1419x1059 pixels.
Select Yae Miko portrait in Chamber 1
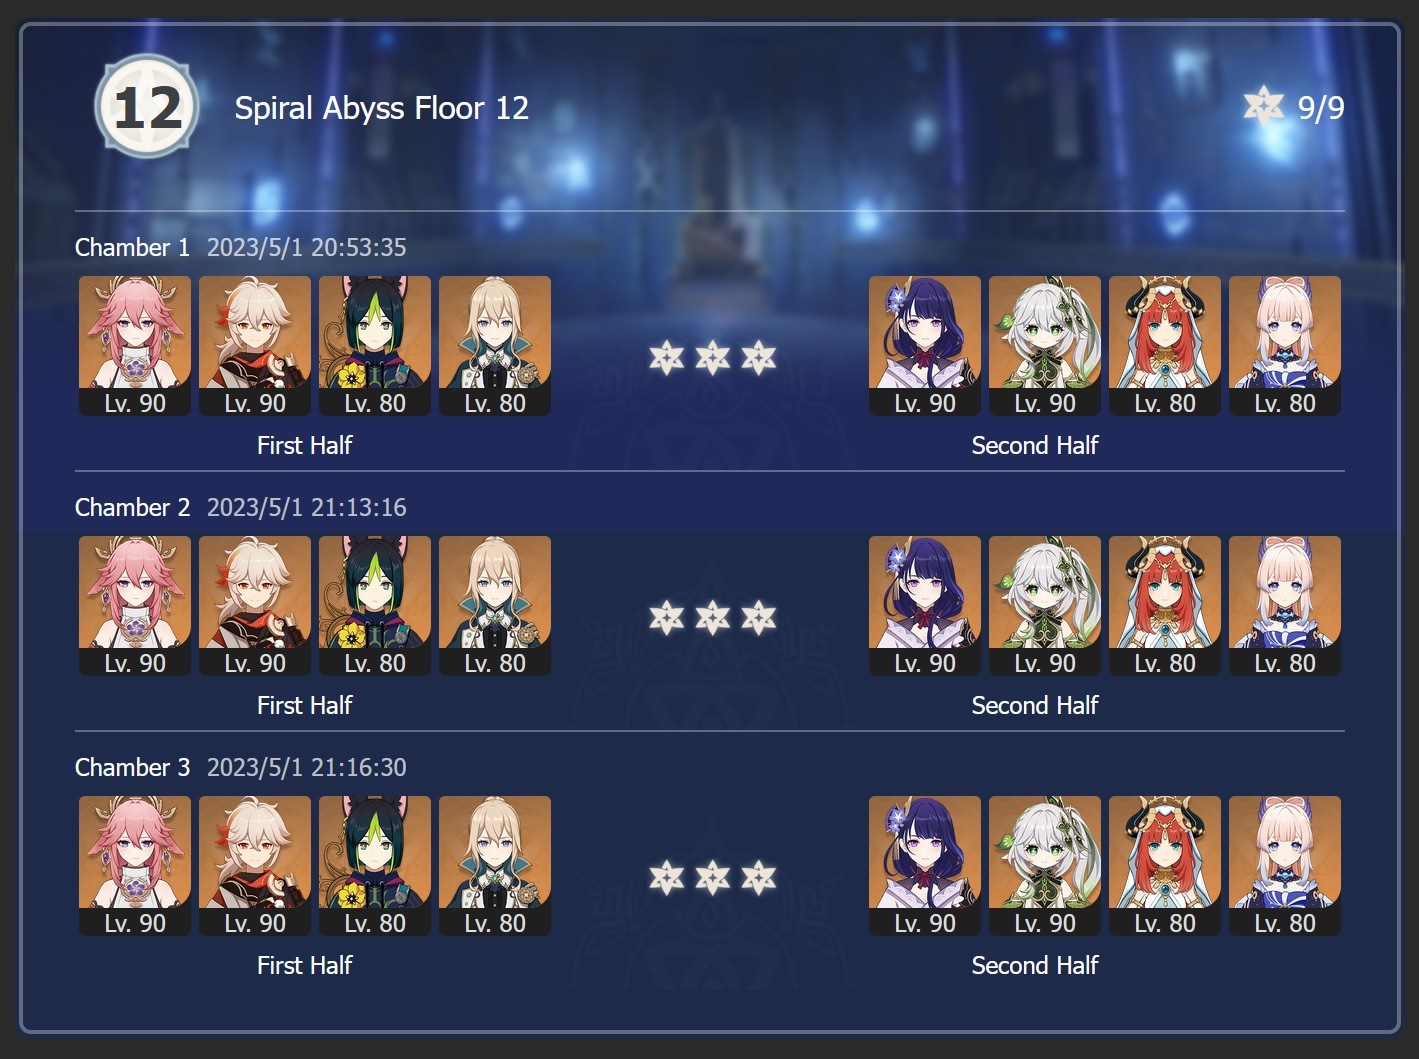click(x=135, y=346)
